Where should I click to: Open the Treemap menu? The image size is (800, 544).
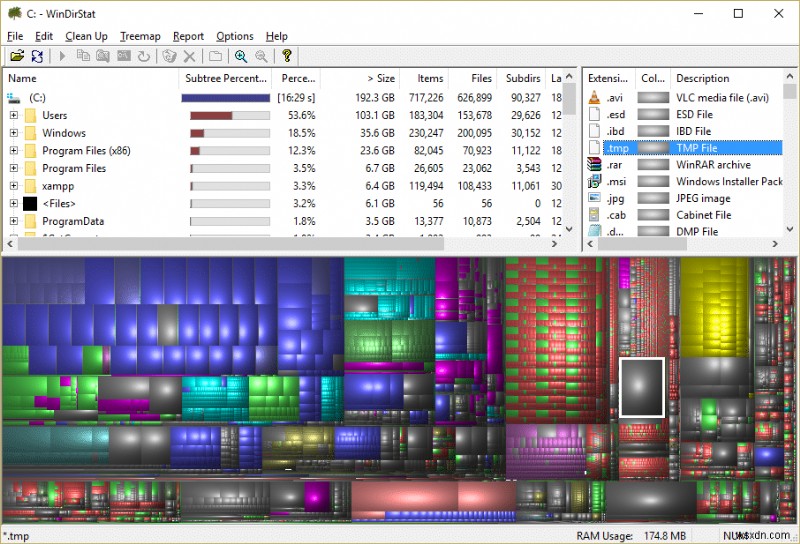point(140,36)
